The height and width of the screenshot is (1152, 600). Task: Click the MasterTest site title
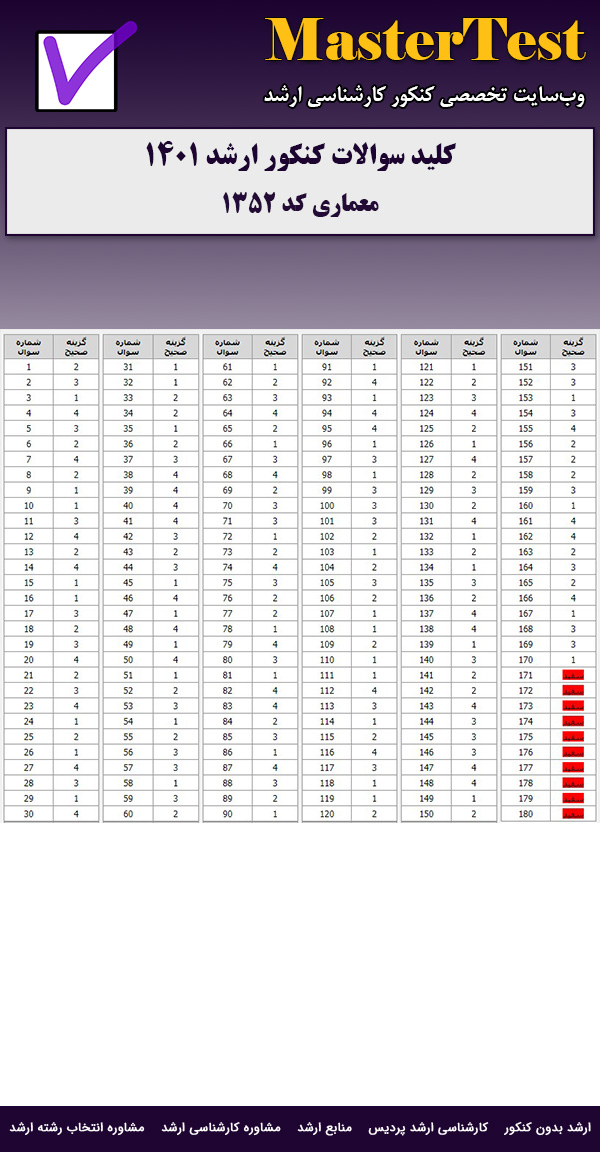click(425, 42)
